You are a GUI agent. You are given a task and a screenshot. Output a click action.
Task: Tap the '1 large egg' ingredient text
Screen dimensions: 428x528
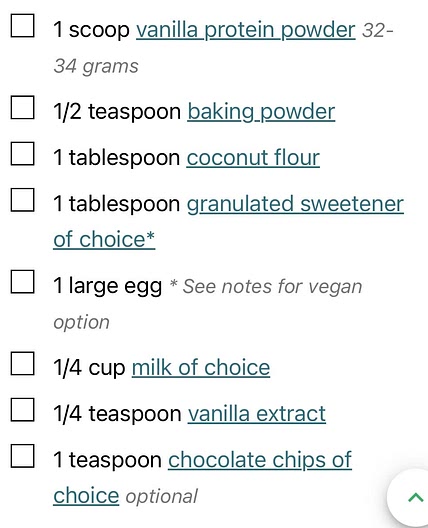pos(107,287)
